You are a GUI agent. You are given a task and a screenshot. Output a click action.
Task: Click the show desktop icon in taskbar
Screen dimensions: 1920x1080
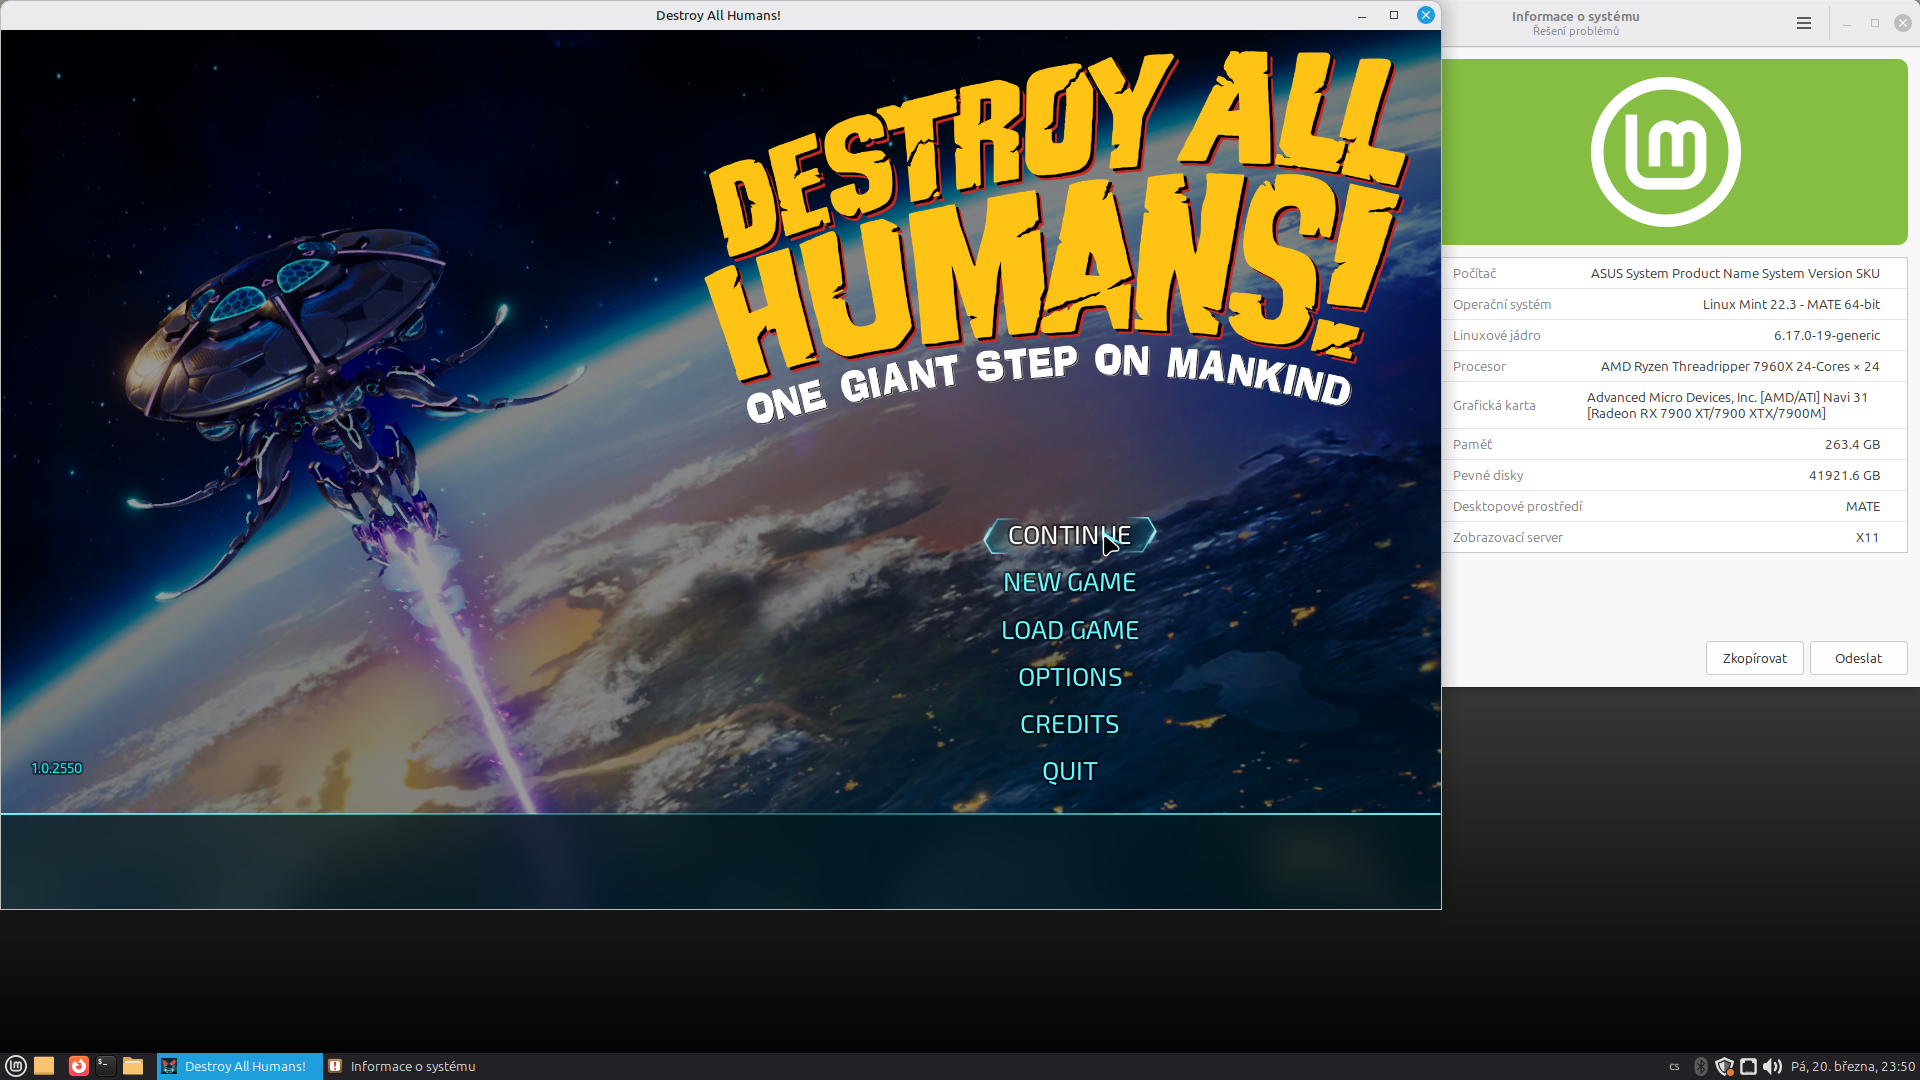coord(44,1066)
